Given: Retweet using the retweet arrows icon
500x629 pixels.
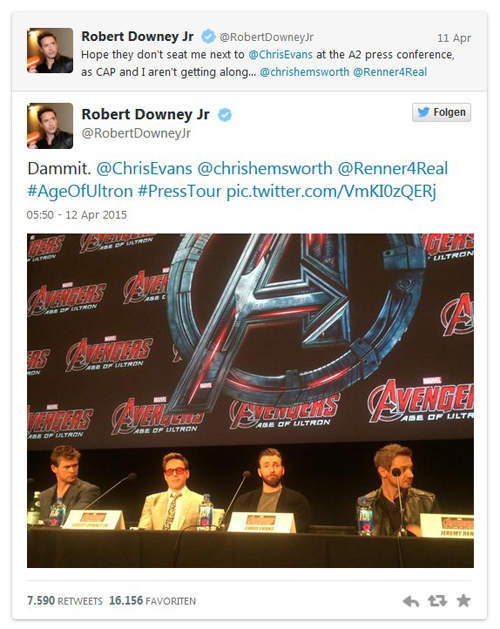Looking at the screenshot, I should [437, 601].
